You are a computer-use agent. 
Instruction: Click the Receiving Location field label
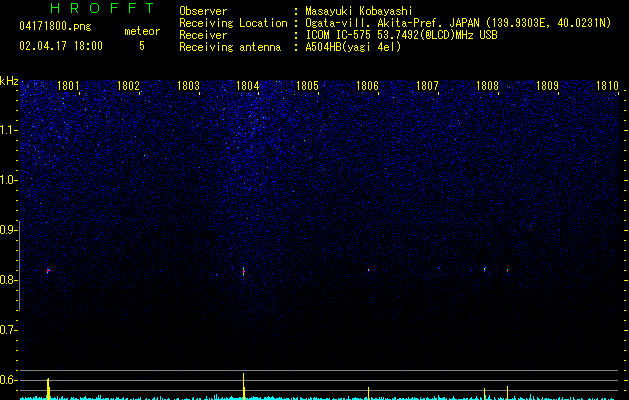(x=233, y=23)
